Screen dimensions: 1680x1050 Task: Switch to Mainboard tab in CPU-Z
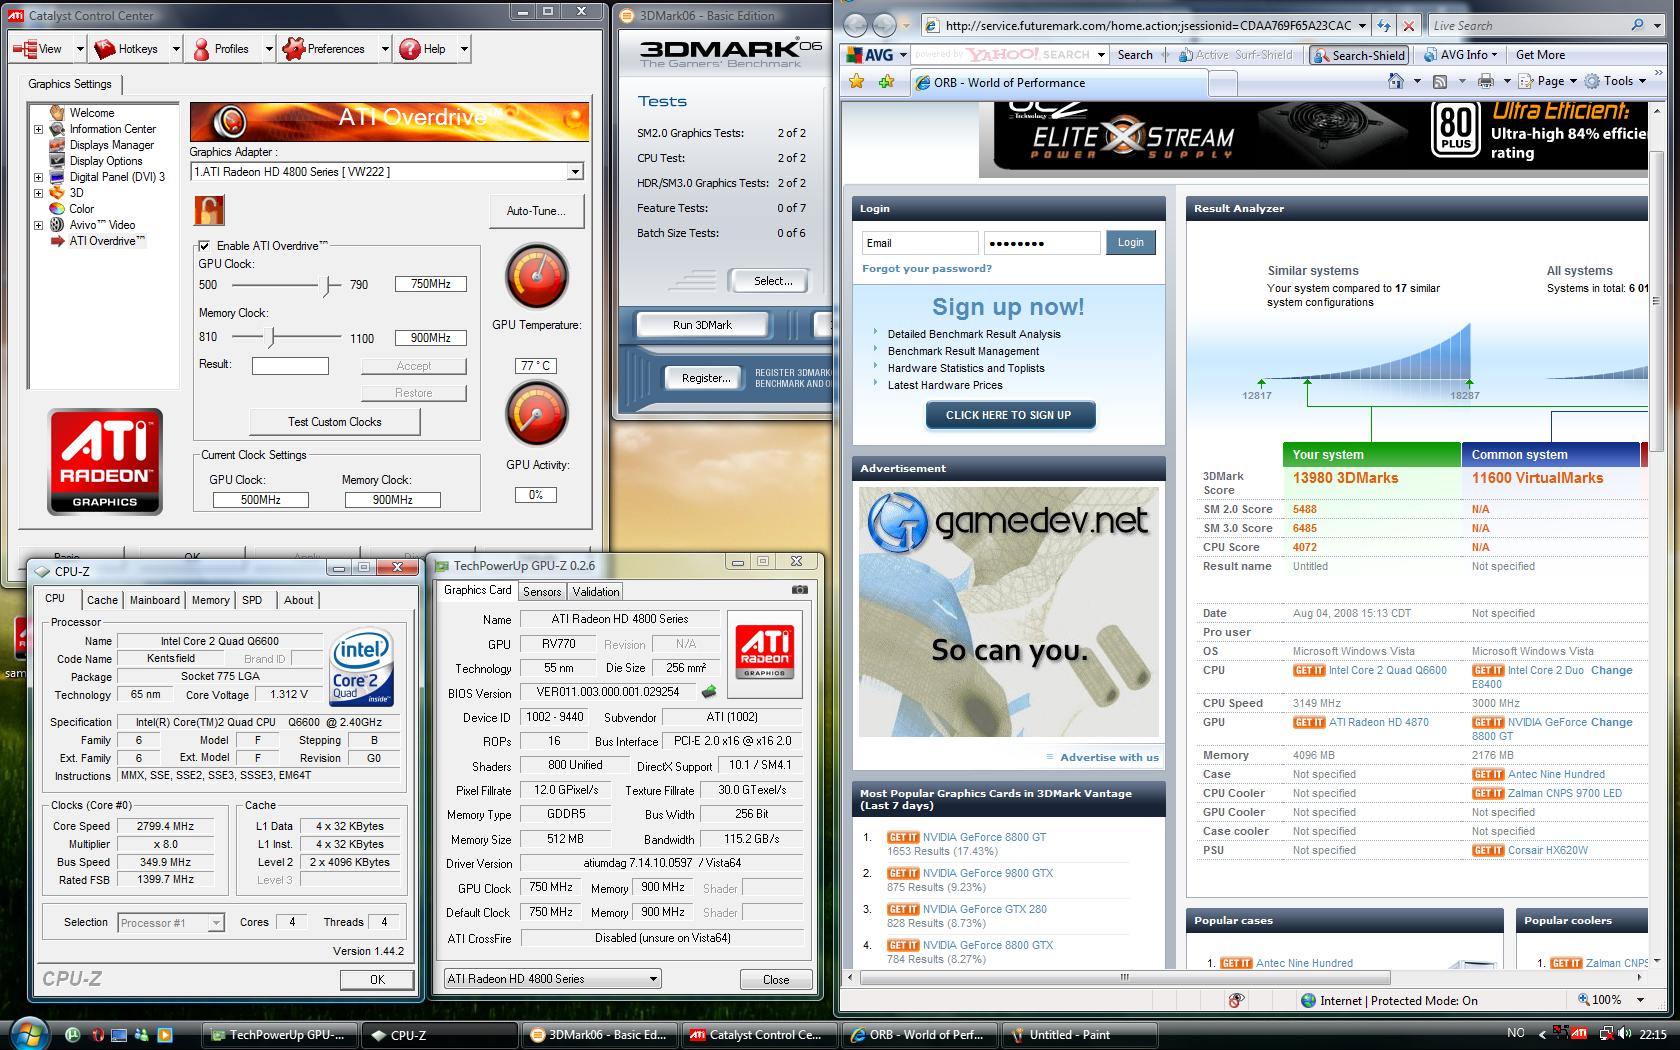155,600
